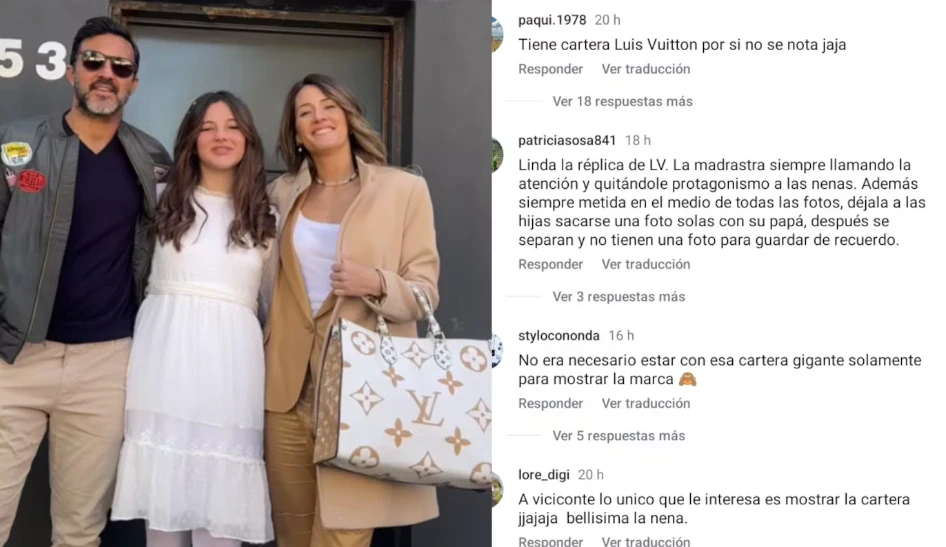Viewport: 946px width, 547px height.
Task: Open paqui.1978 profile avatar
Action: [498, 34]
